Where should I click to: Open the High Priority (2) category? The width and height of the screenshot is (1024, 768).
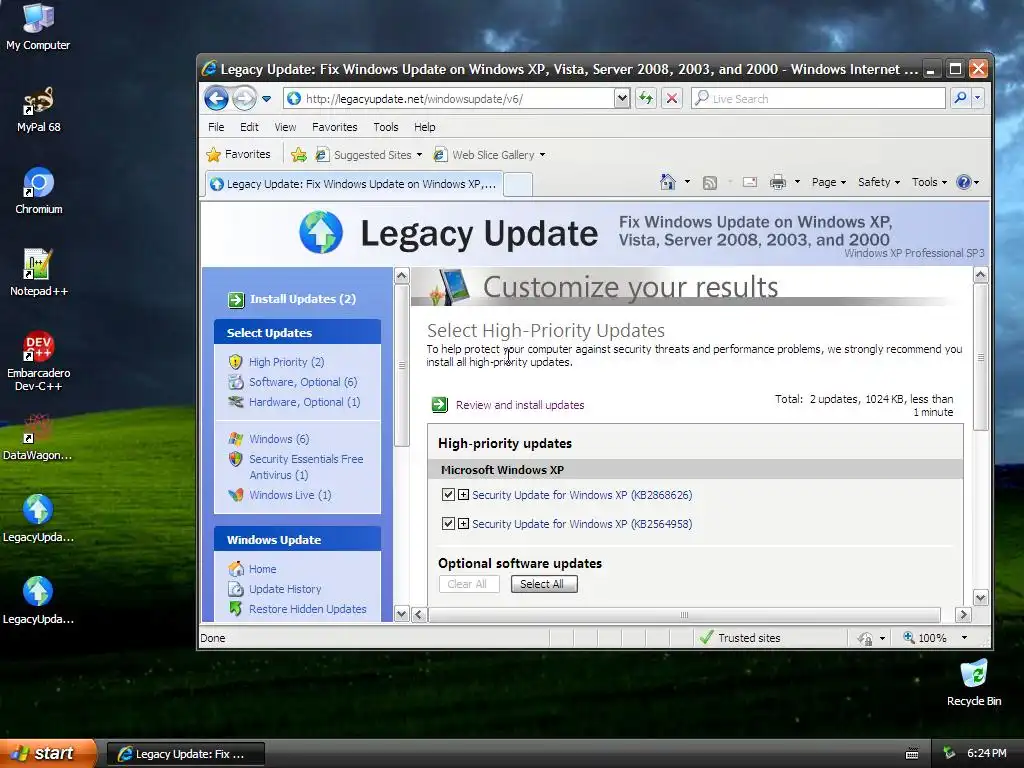coord(286,362)
